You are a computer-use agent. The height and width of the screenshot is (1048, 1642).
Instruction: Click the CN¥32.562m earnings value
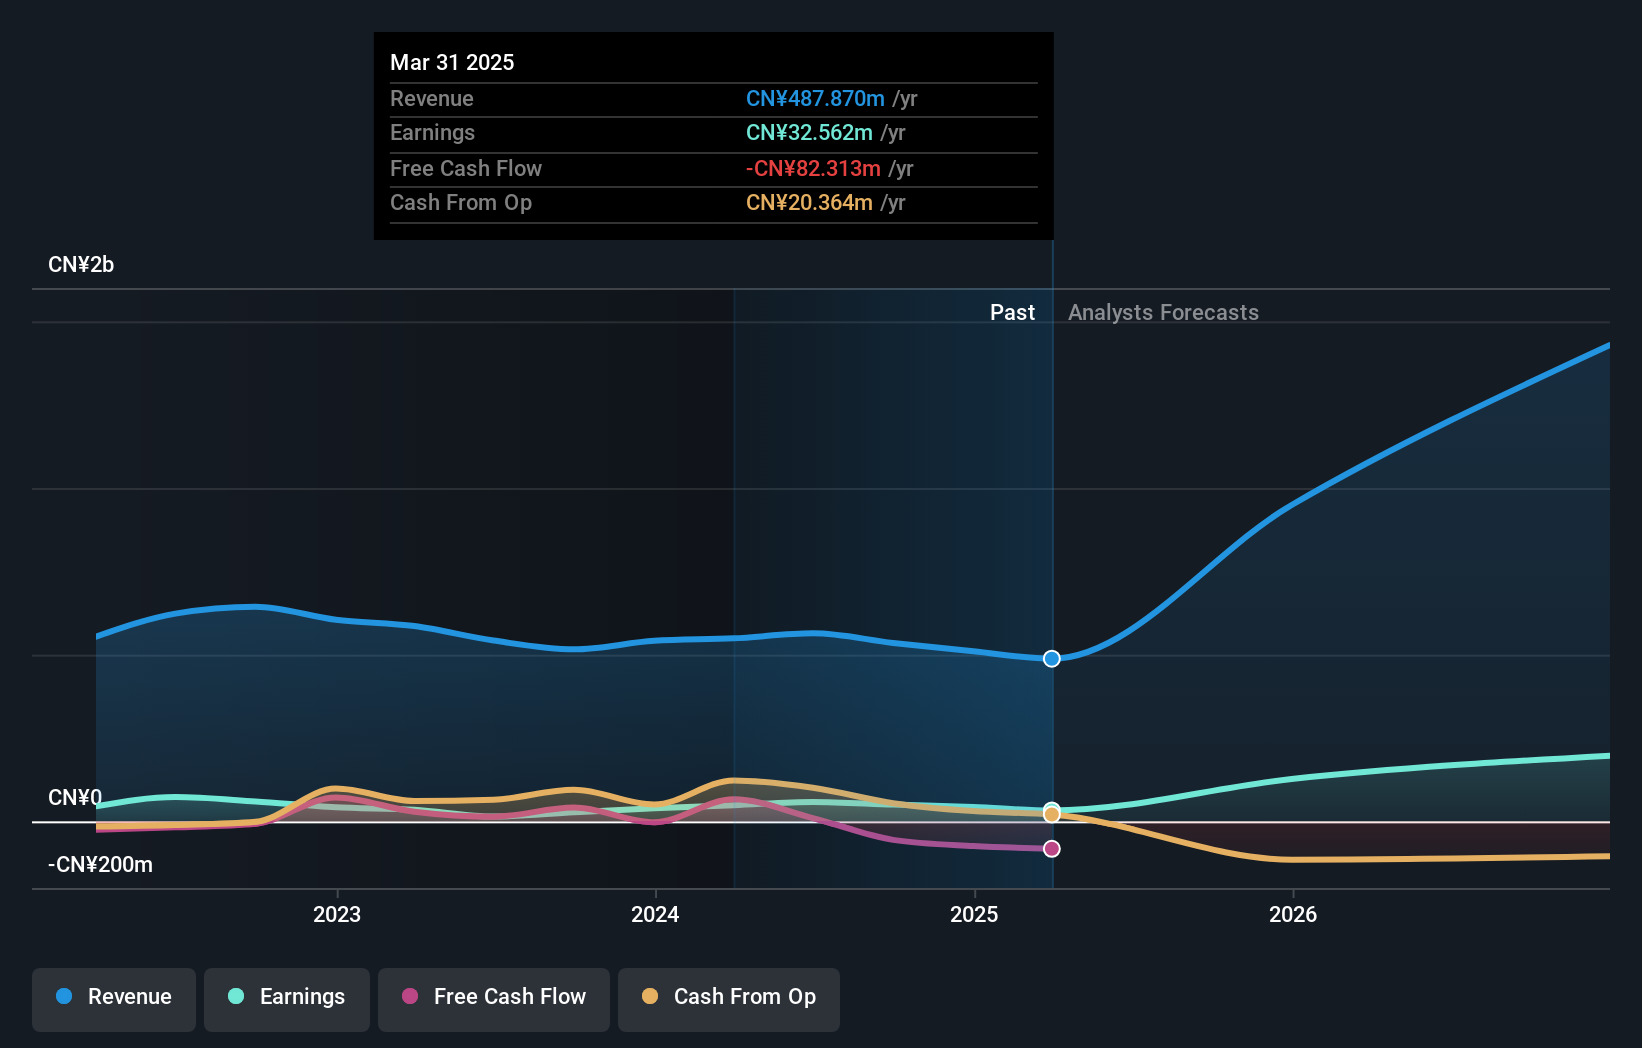click(x=809, y=133)
